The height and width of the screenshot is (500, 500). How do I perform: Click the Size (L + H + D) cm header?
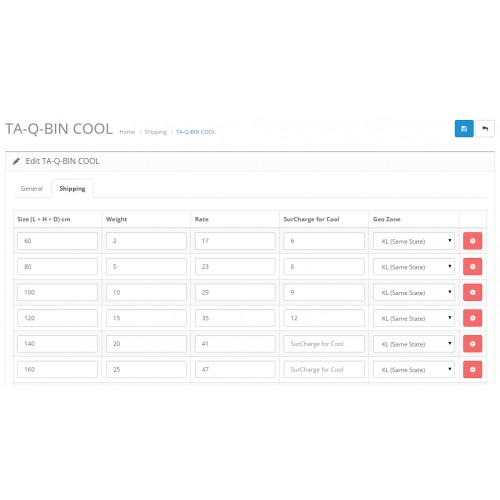coord(44,219)
